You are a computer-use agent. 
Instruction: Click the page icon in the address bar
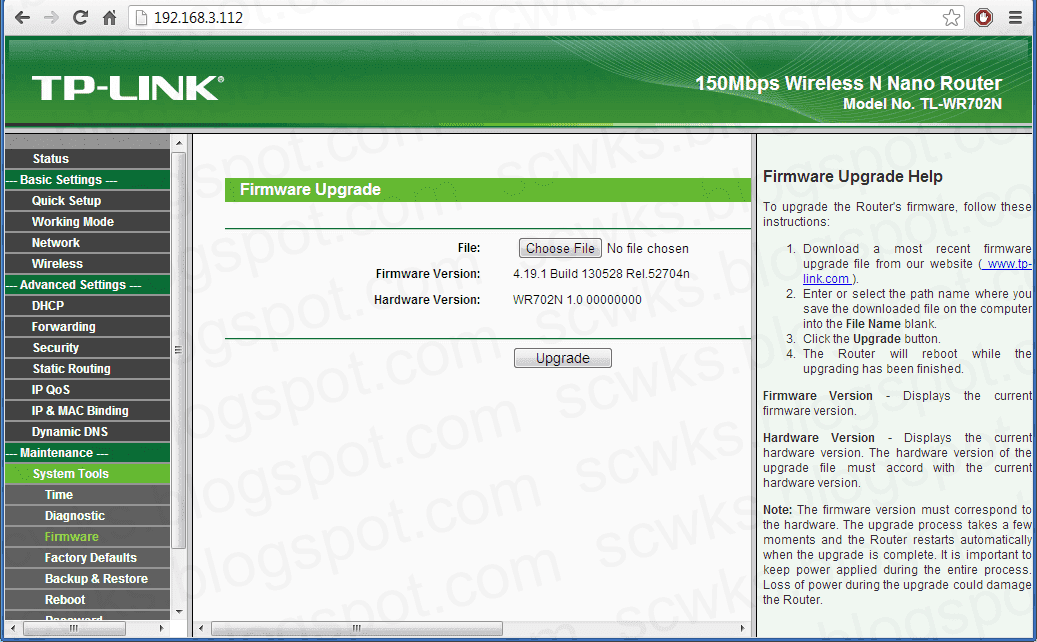click(139, 17)
